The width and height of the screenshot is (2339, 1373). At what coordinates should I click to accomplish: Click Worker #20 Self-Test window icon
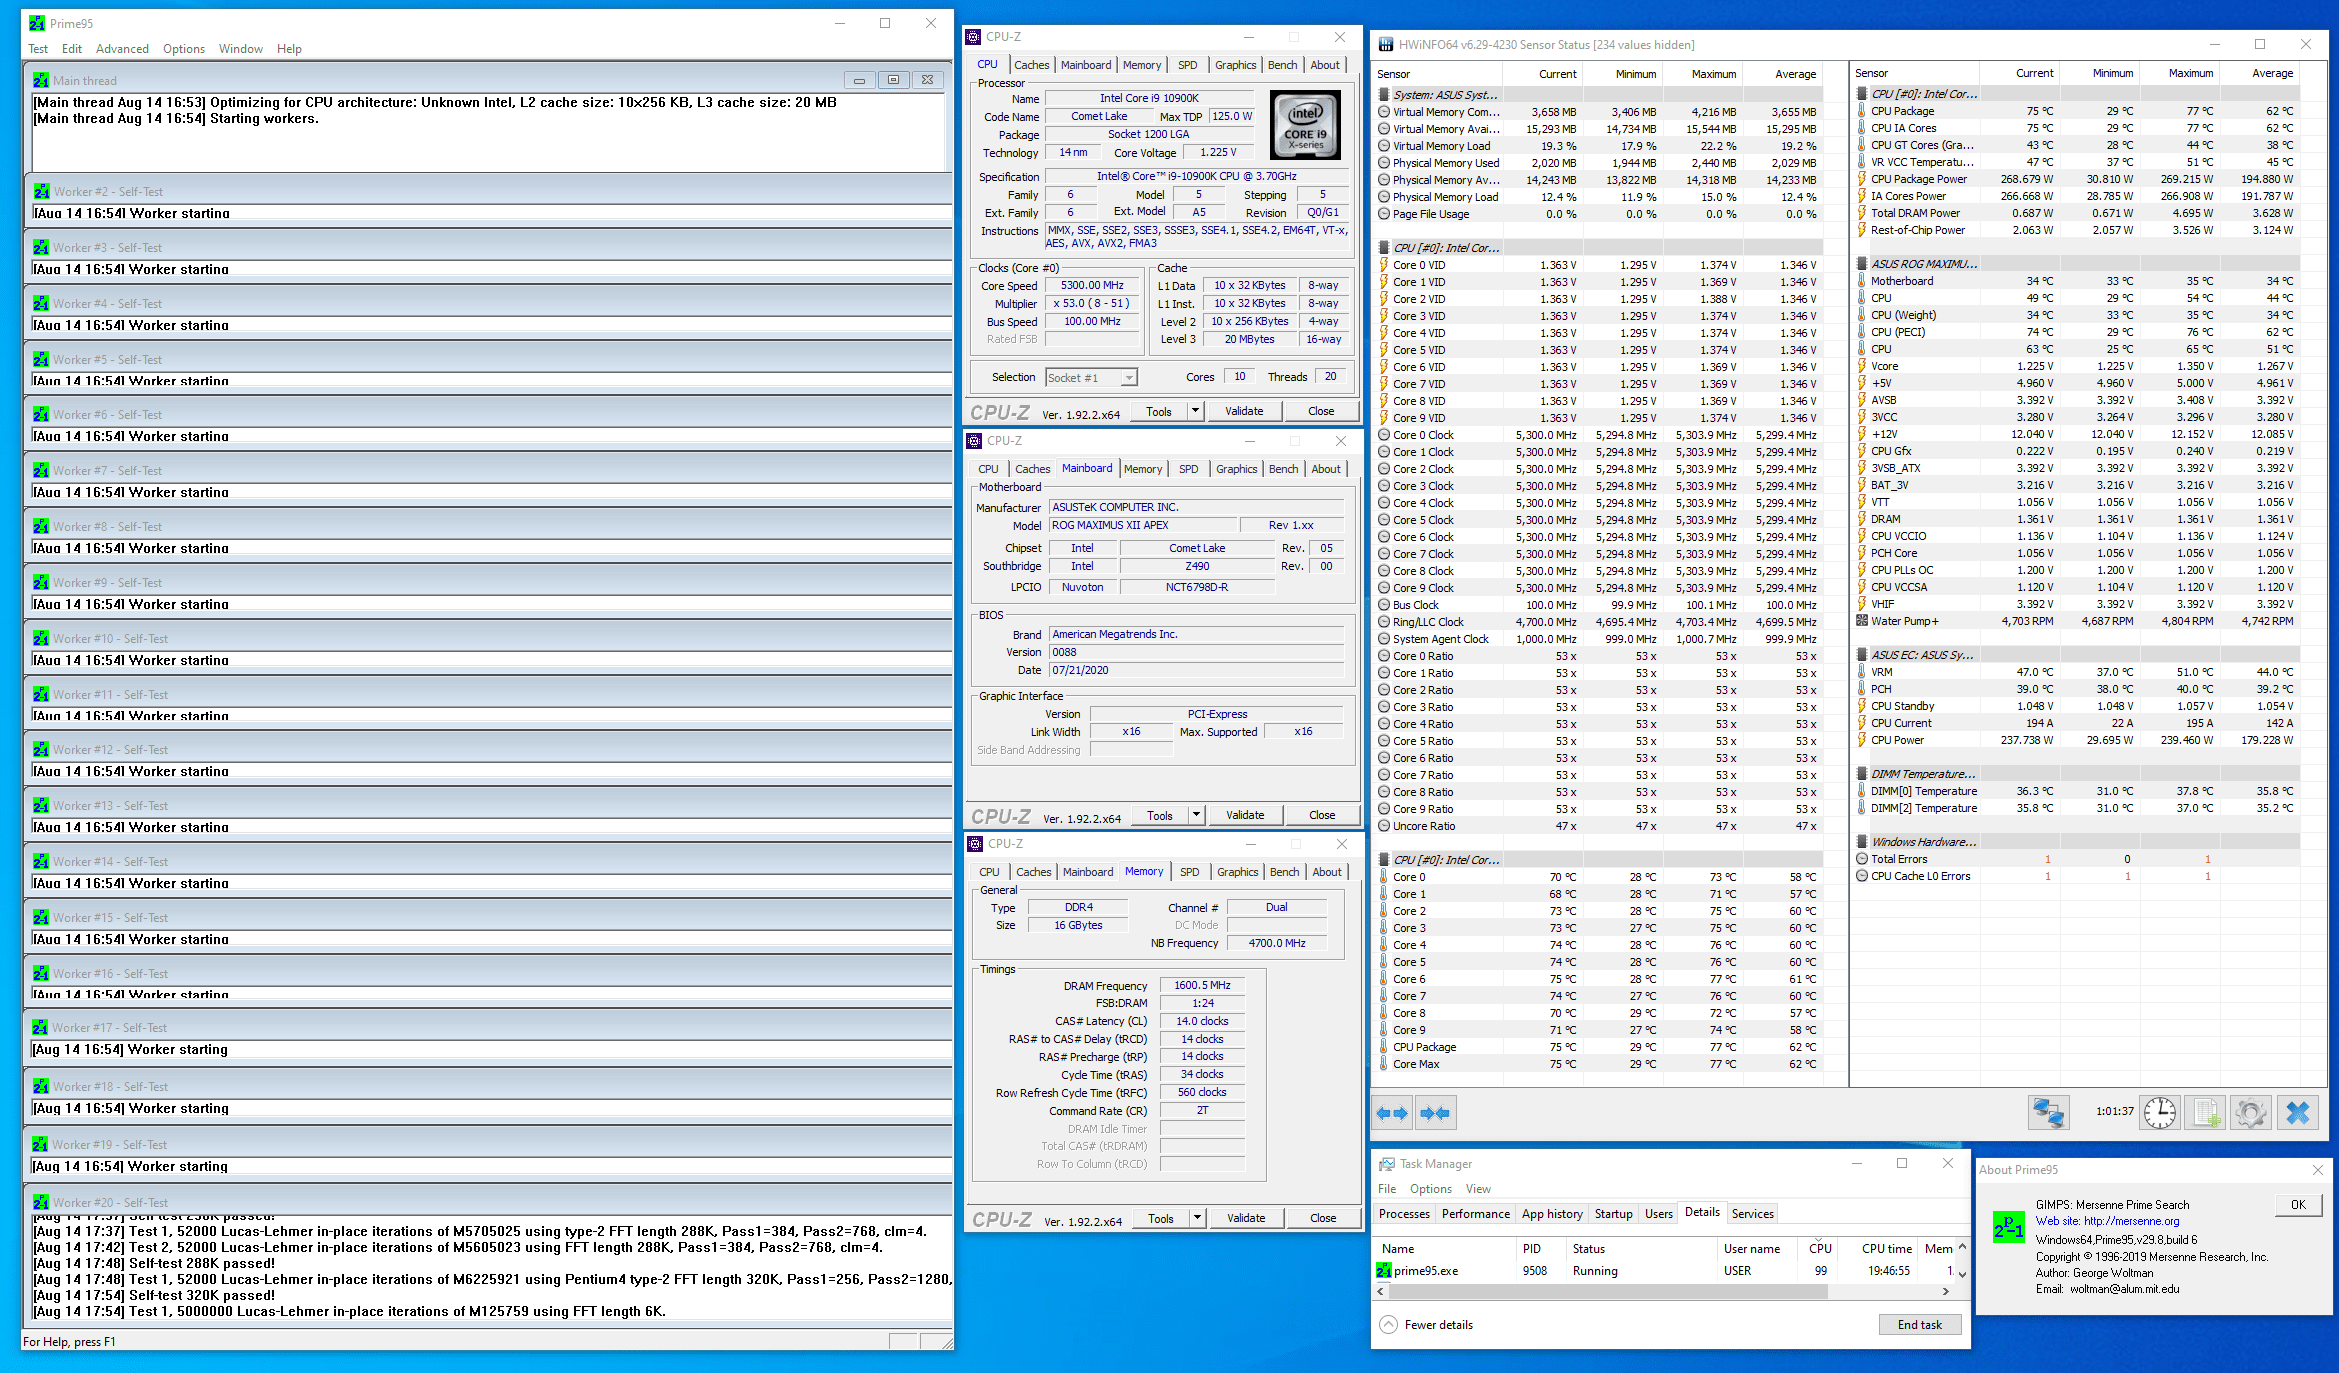pyautogui.click(x=41, y=1202)
